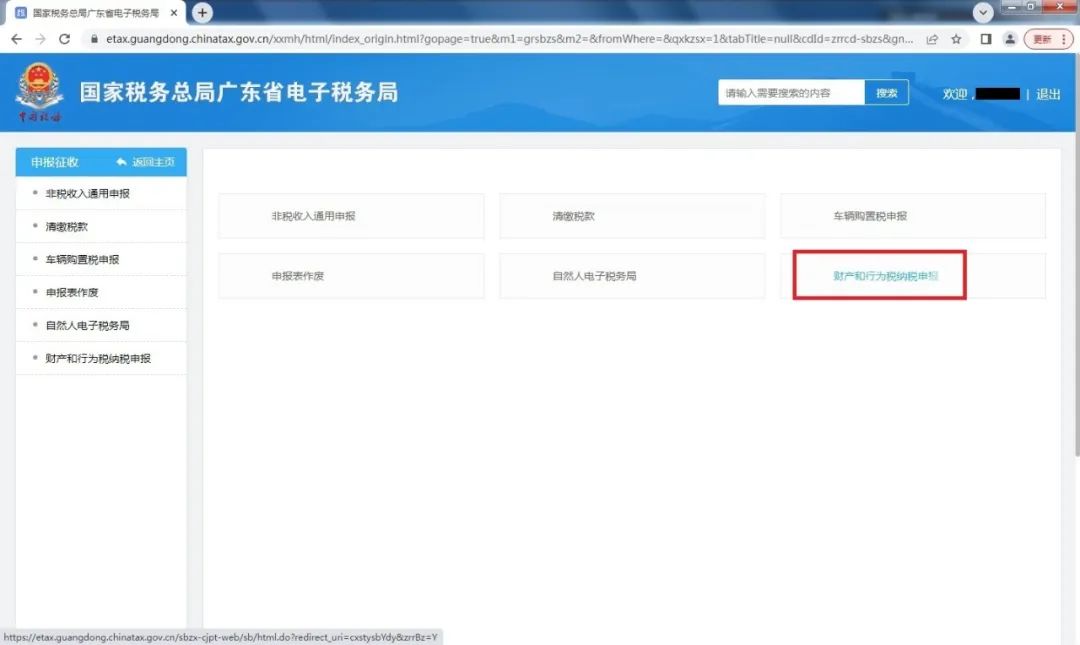View site security info lock icon

tap(94, 39)
